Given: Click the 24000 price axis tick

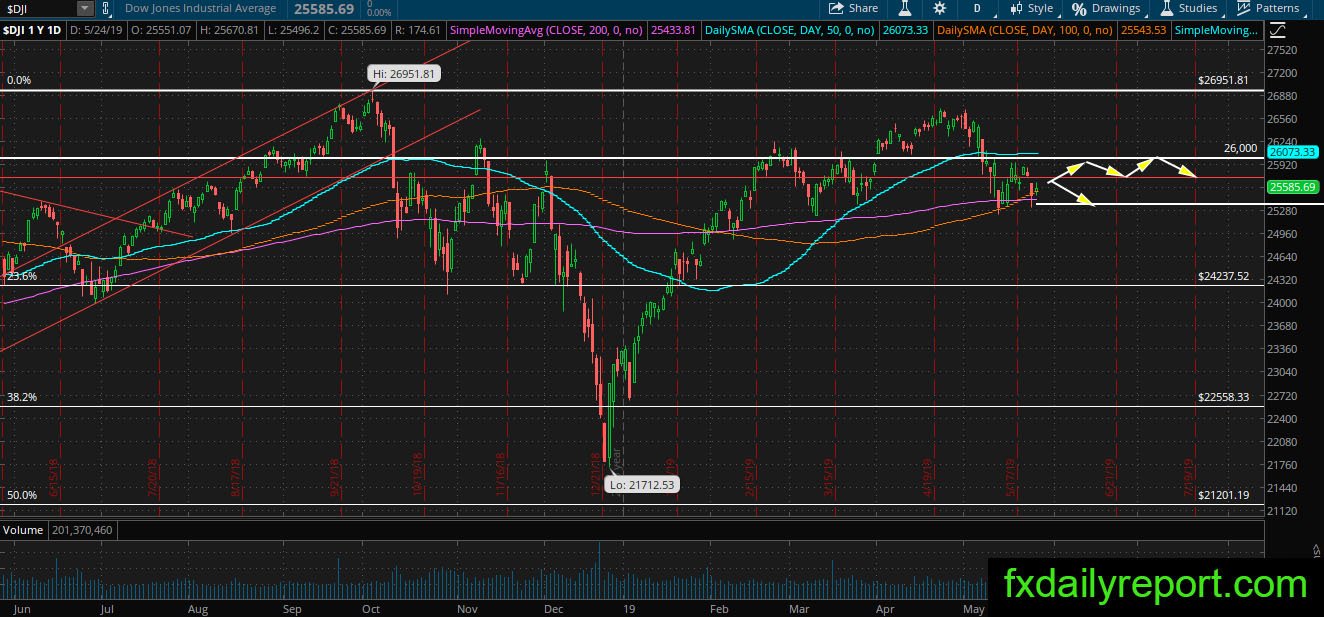Looking at the screenshot, I should click(x=1281, y=303).
